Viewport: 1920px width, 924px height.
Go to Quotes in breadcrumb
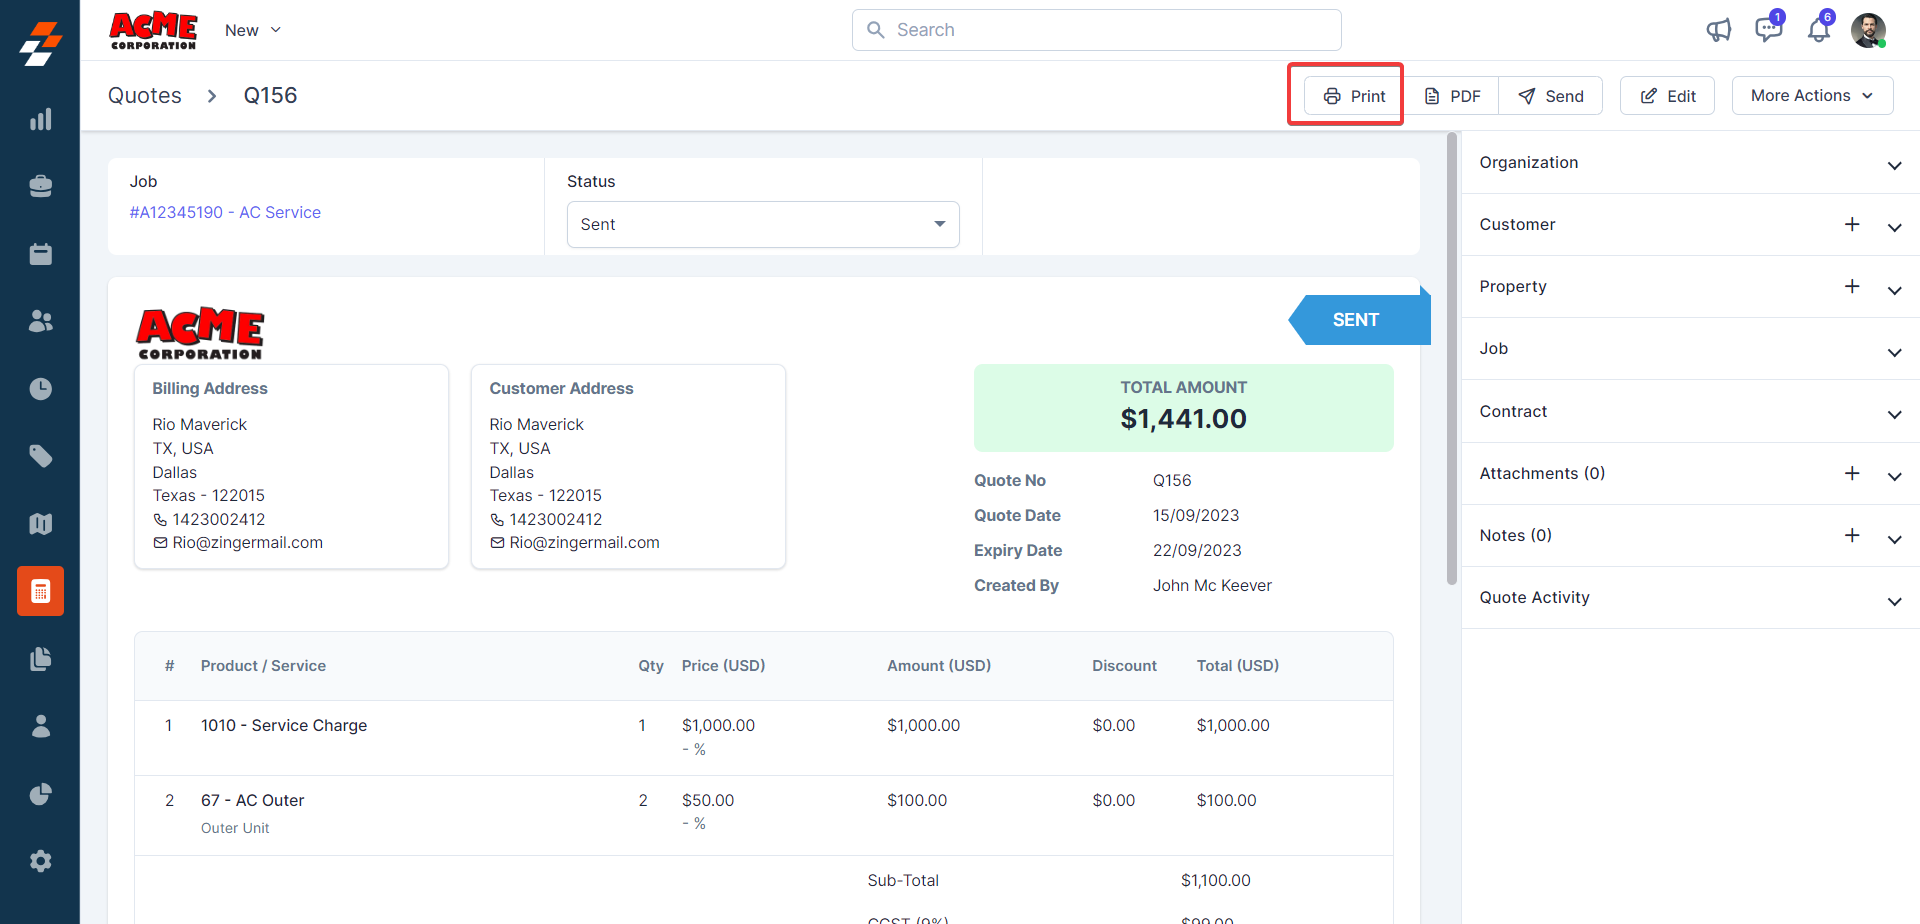[145, 96]
